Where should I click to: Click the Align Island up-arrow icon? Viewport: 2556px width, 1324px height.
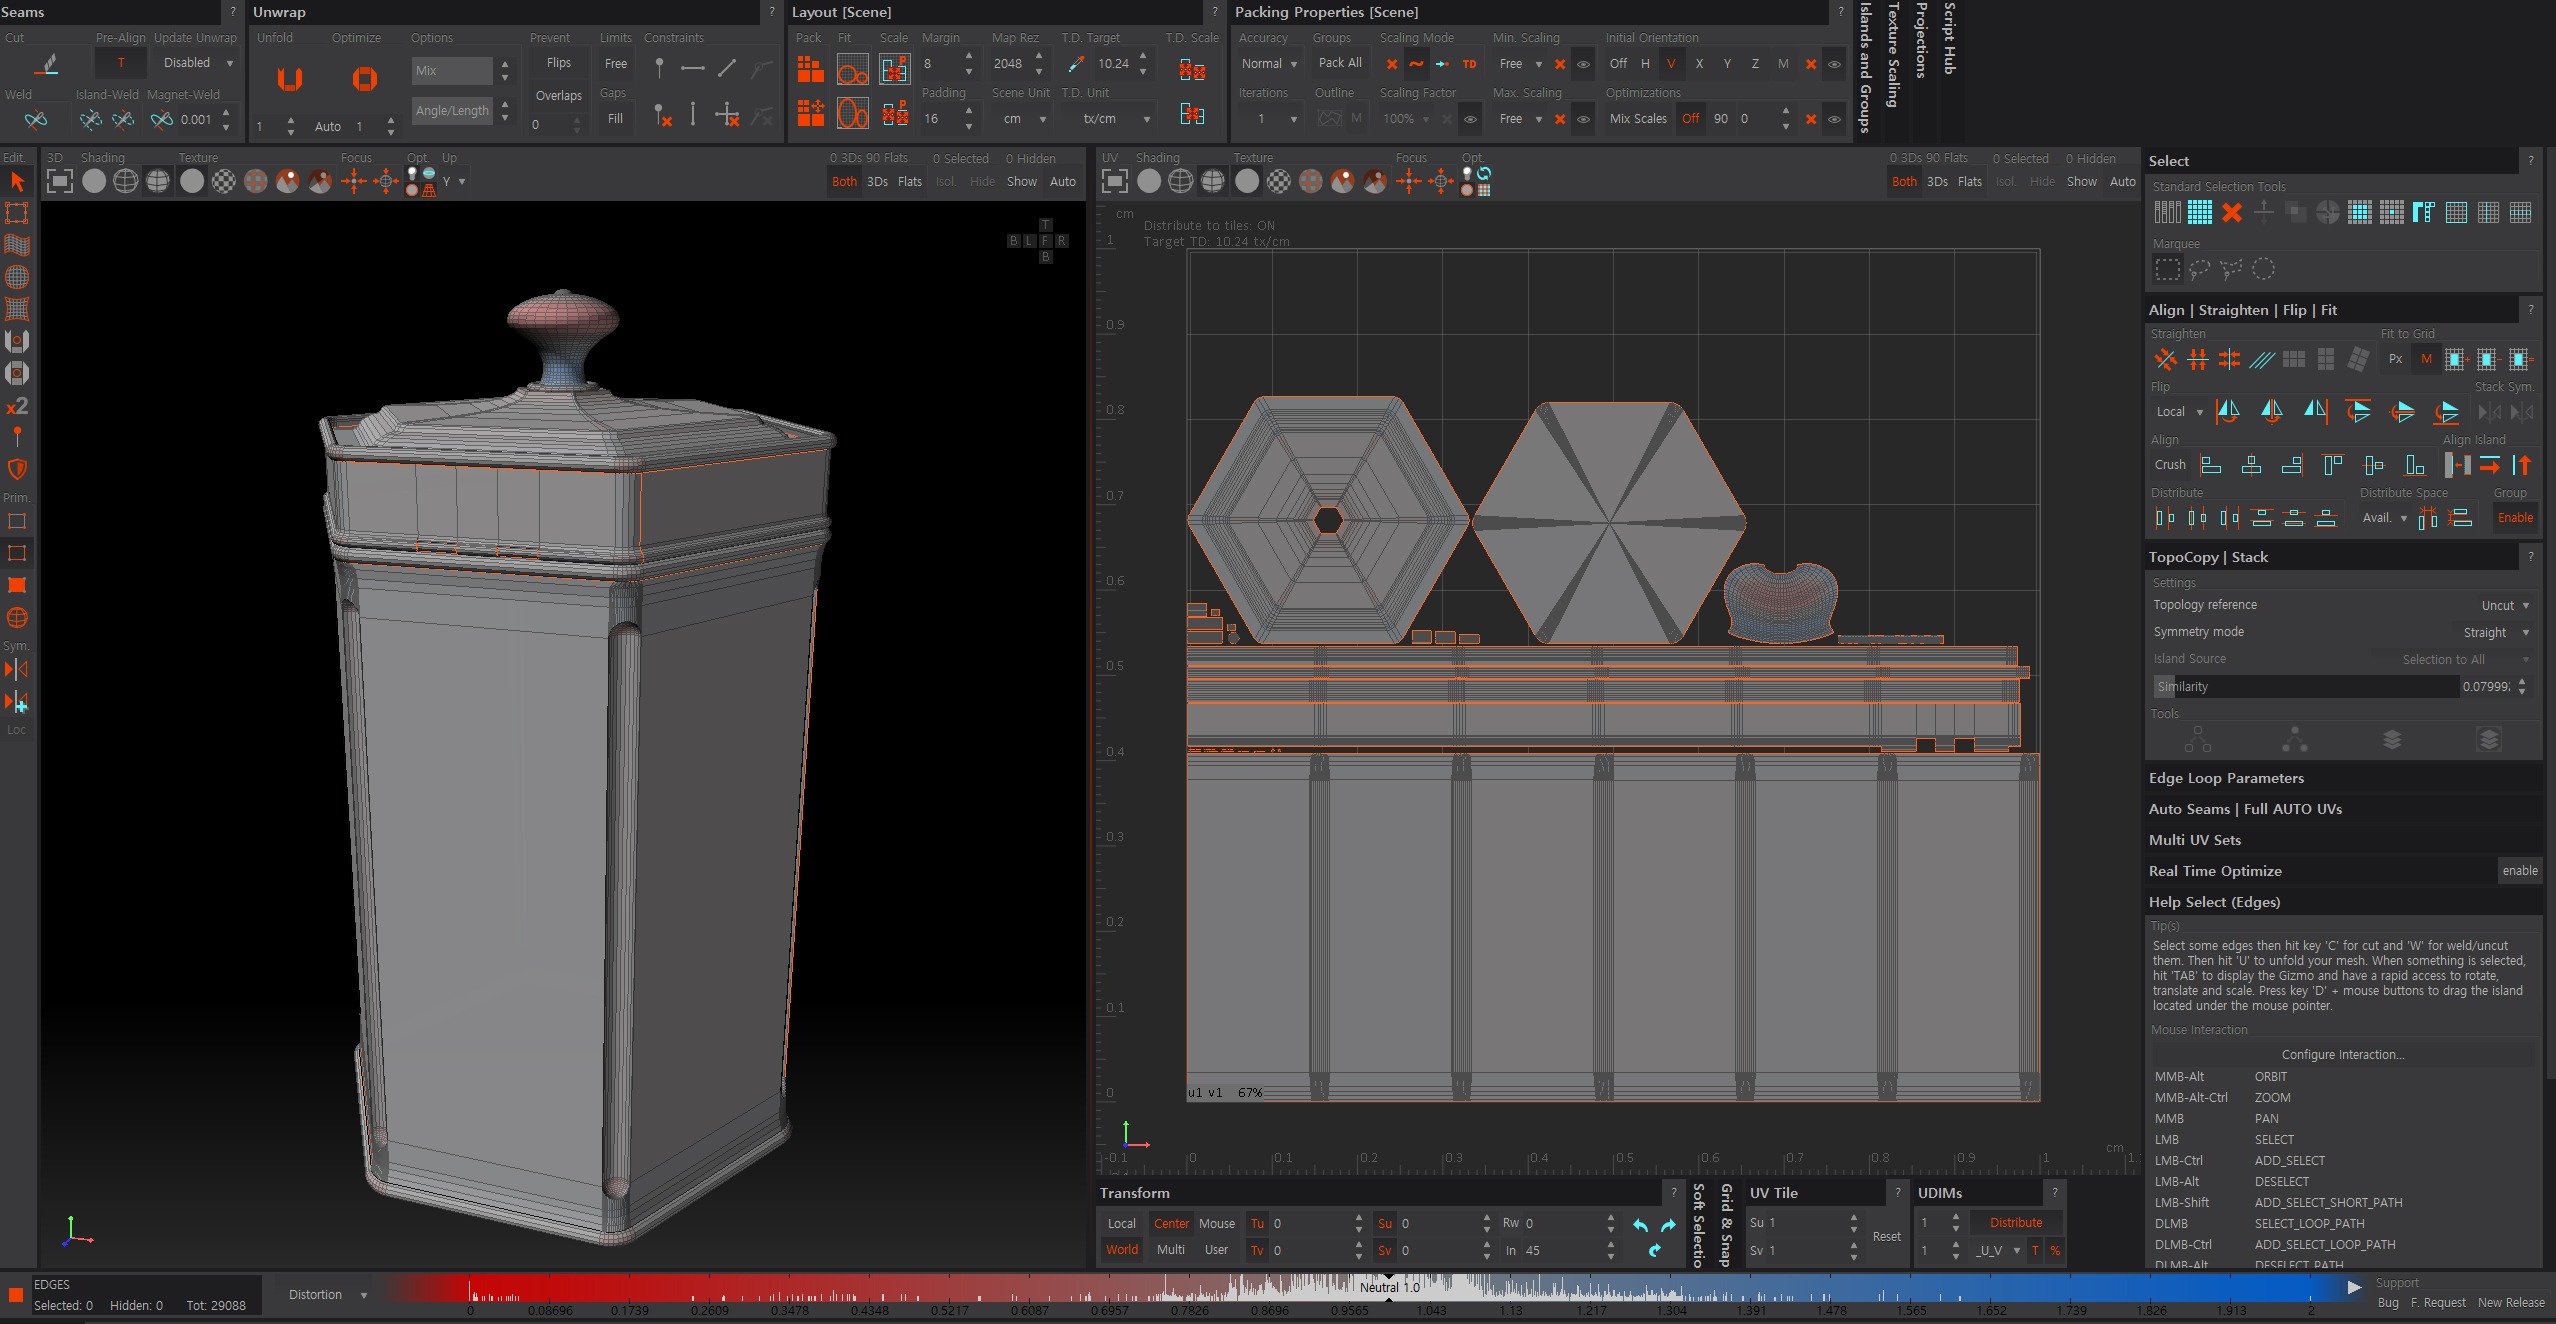click(2522, 465)
